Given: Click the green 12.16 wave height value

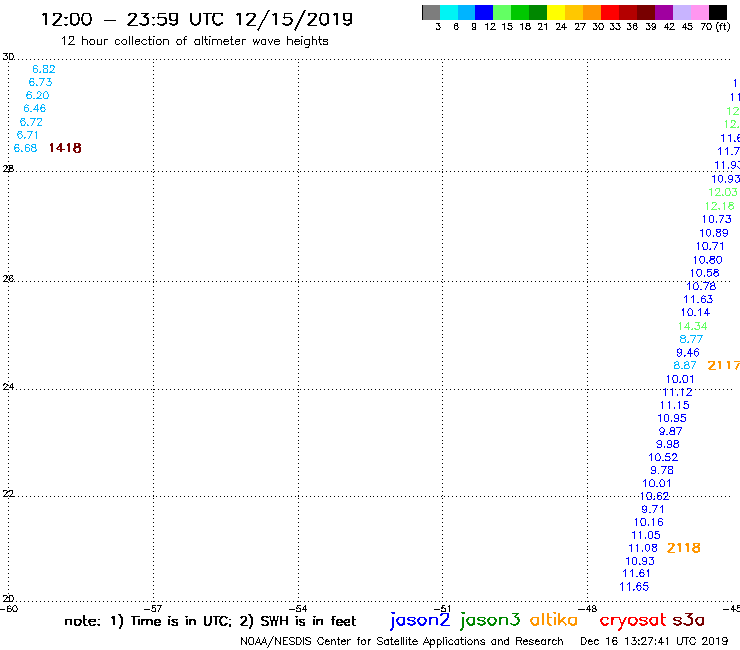Looking at the screenshot, I should tap(719, 206).
